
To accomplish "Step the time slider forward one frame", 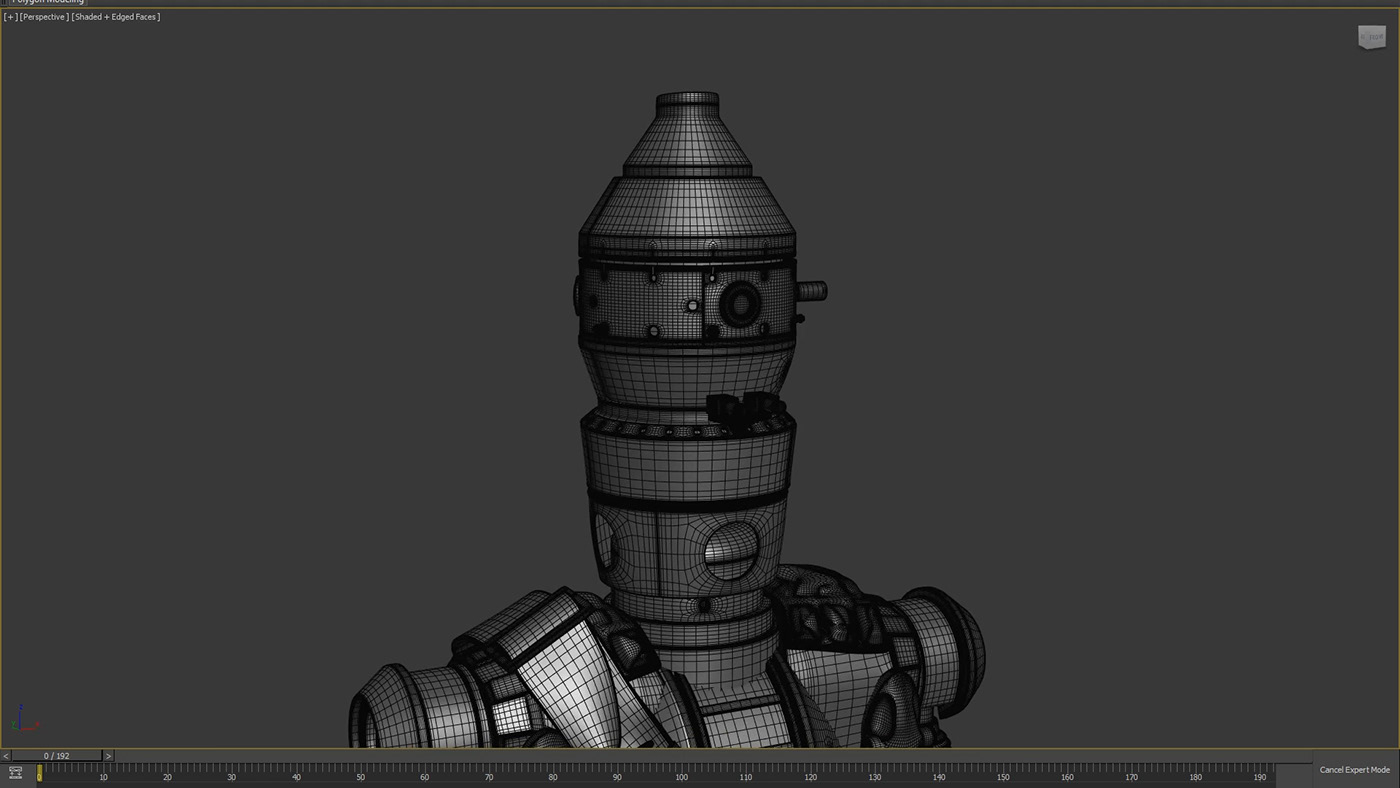I will coord(108,756).
